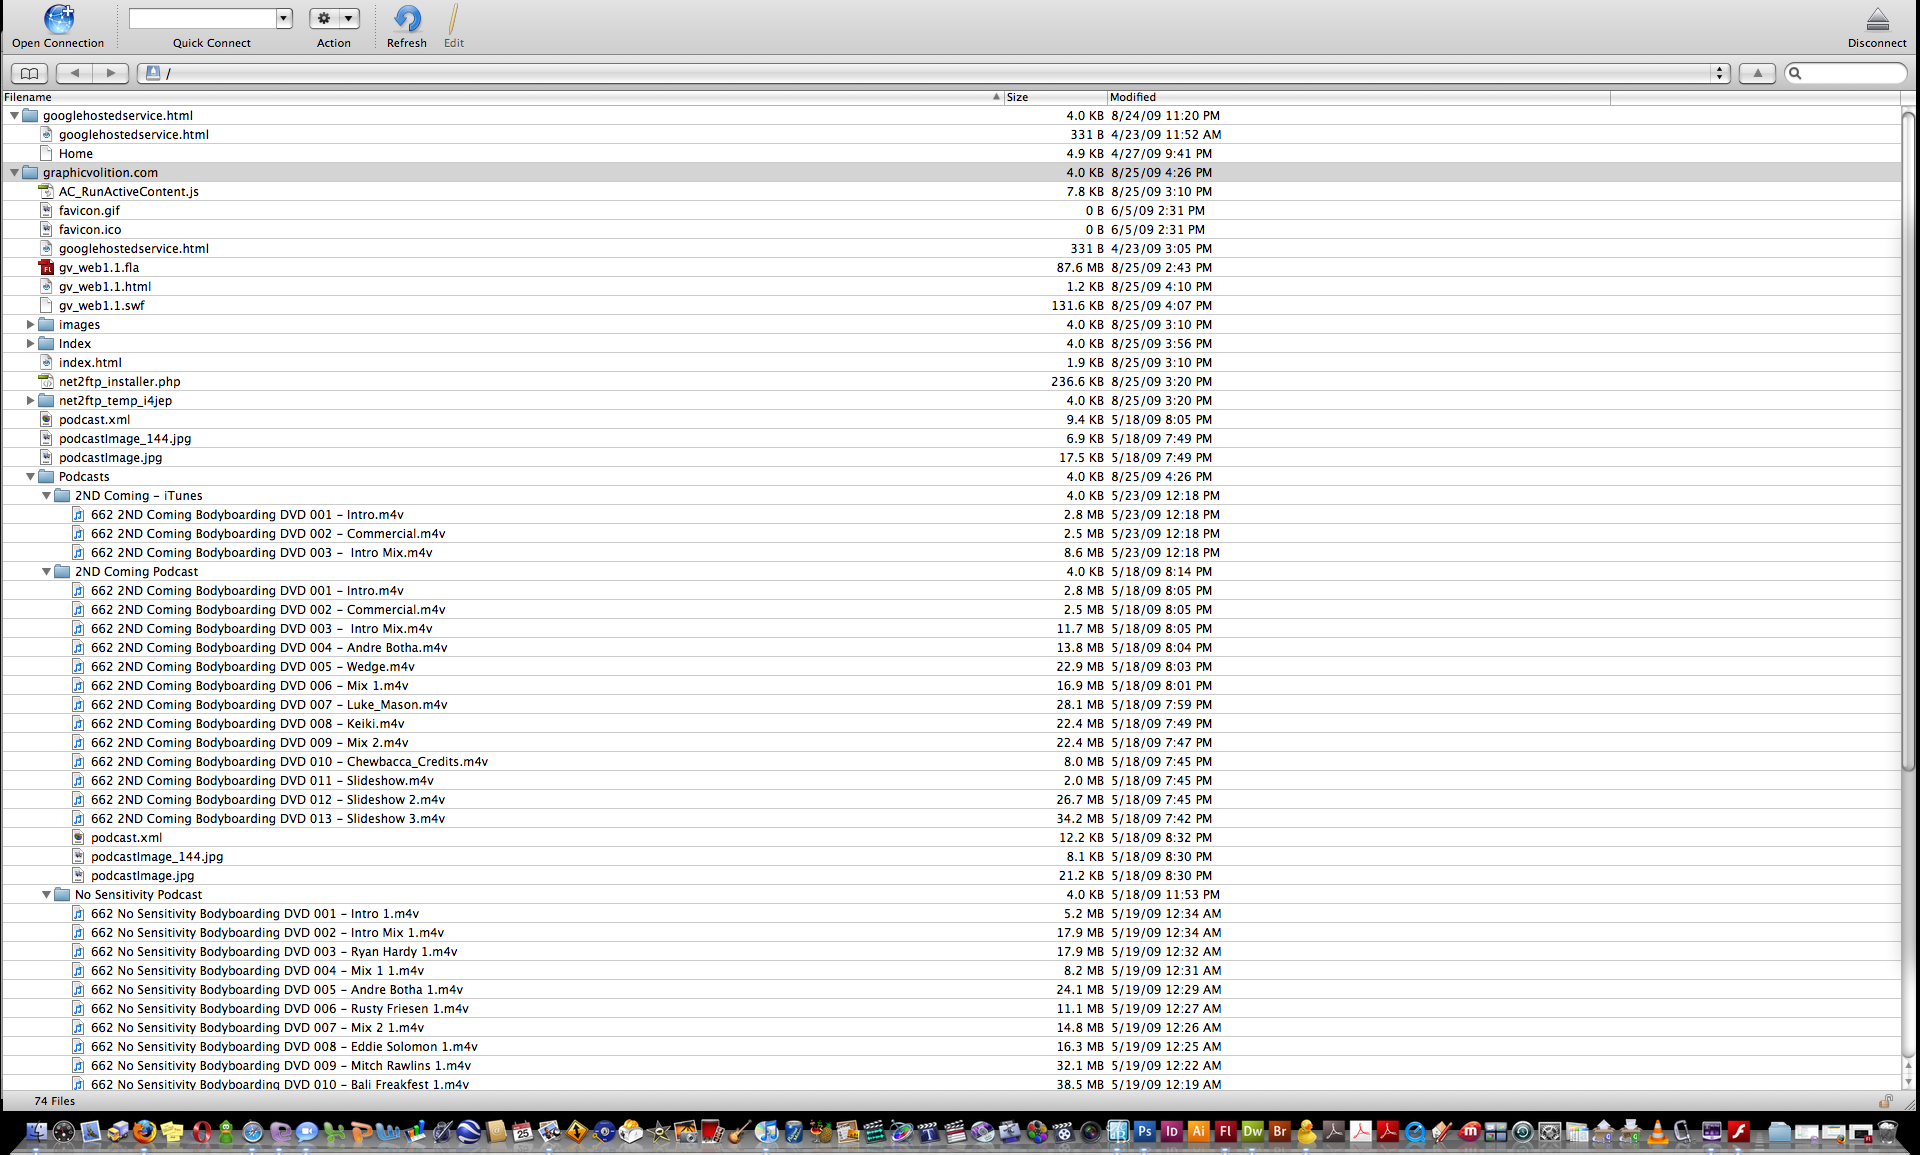Launch Photoshop from the dock
Screen dimensions: 1920x1155
1144,1132
